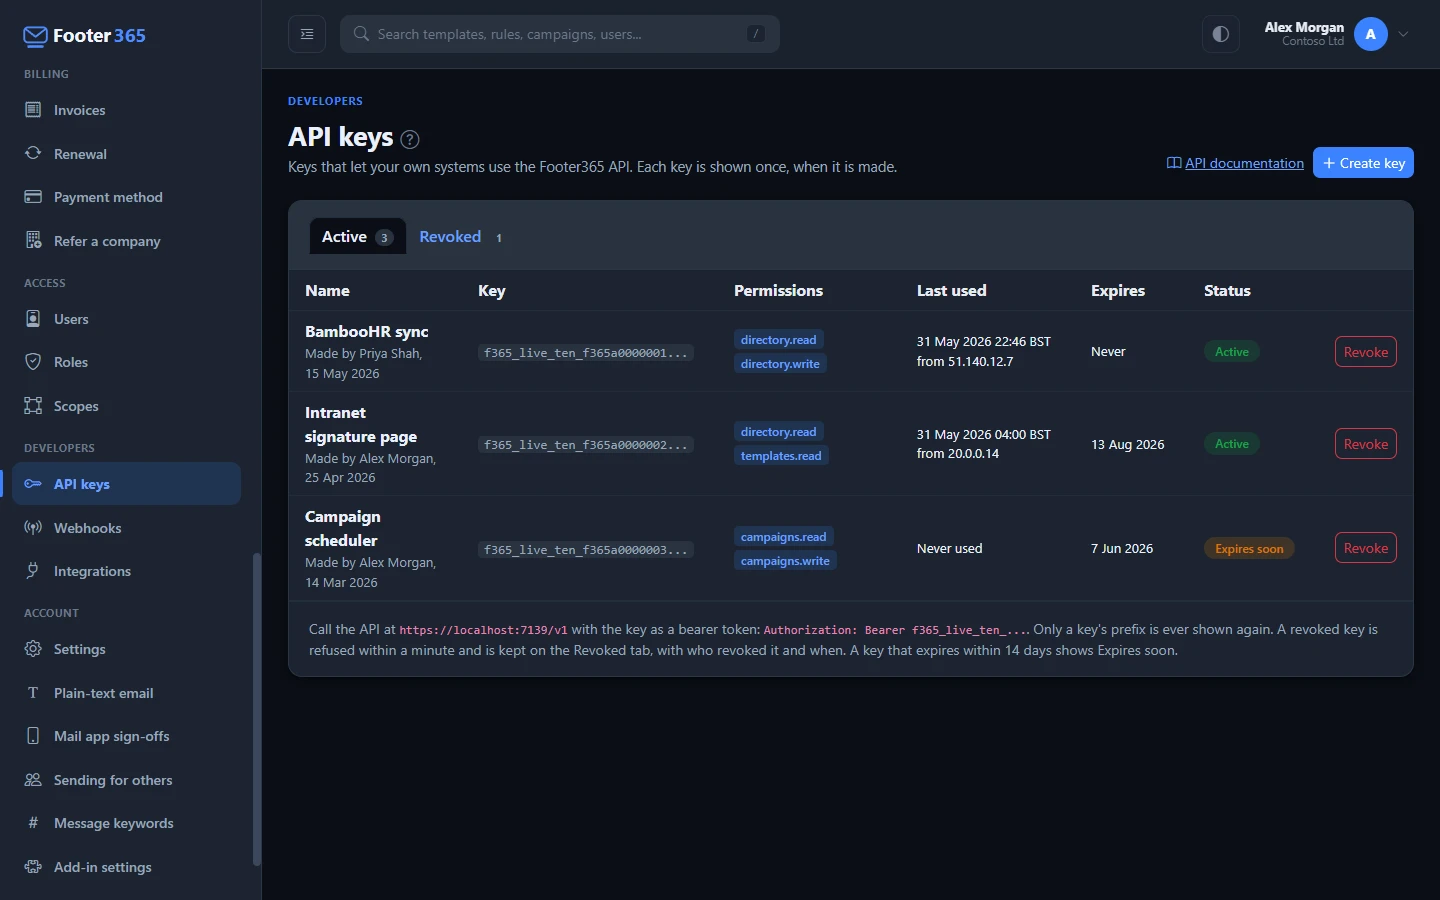Revoke the BambooHR sync key
Viewport: 1440px width, 900px height.
tap(1366, 352)
